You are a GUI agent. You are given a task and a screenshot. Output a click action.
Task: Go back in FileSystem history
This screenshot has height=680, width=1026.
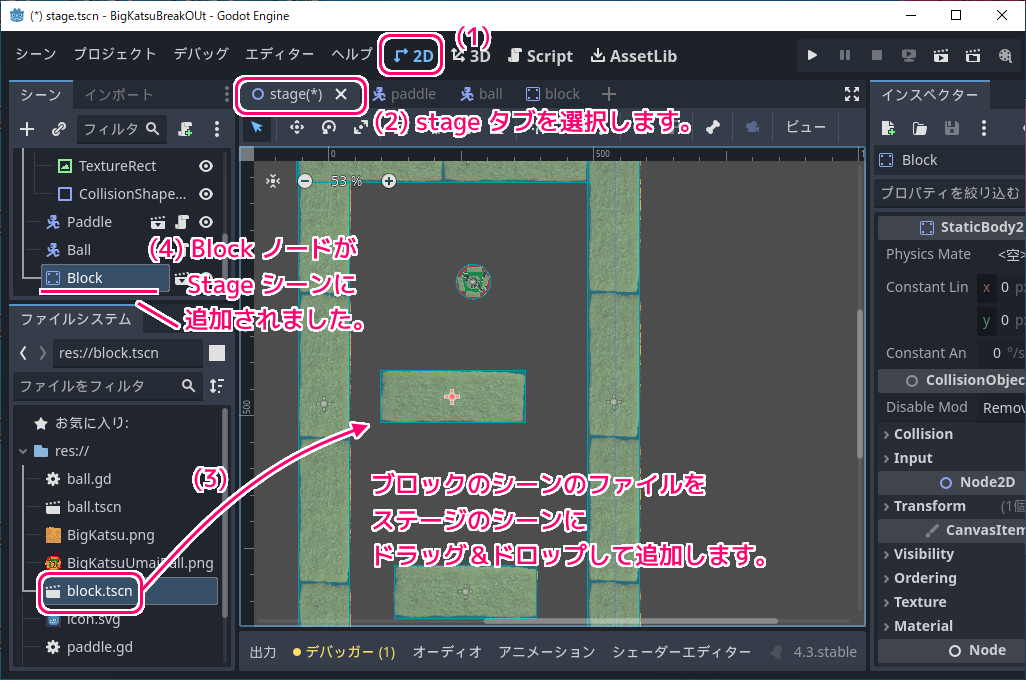[24, 353]
